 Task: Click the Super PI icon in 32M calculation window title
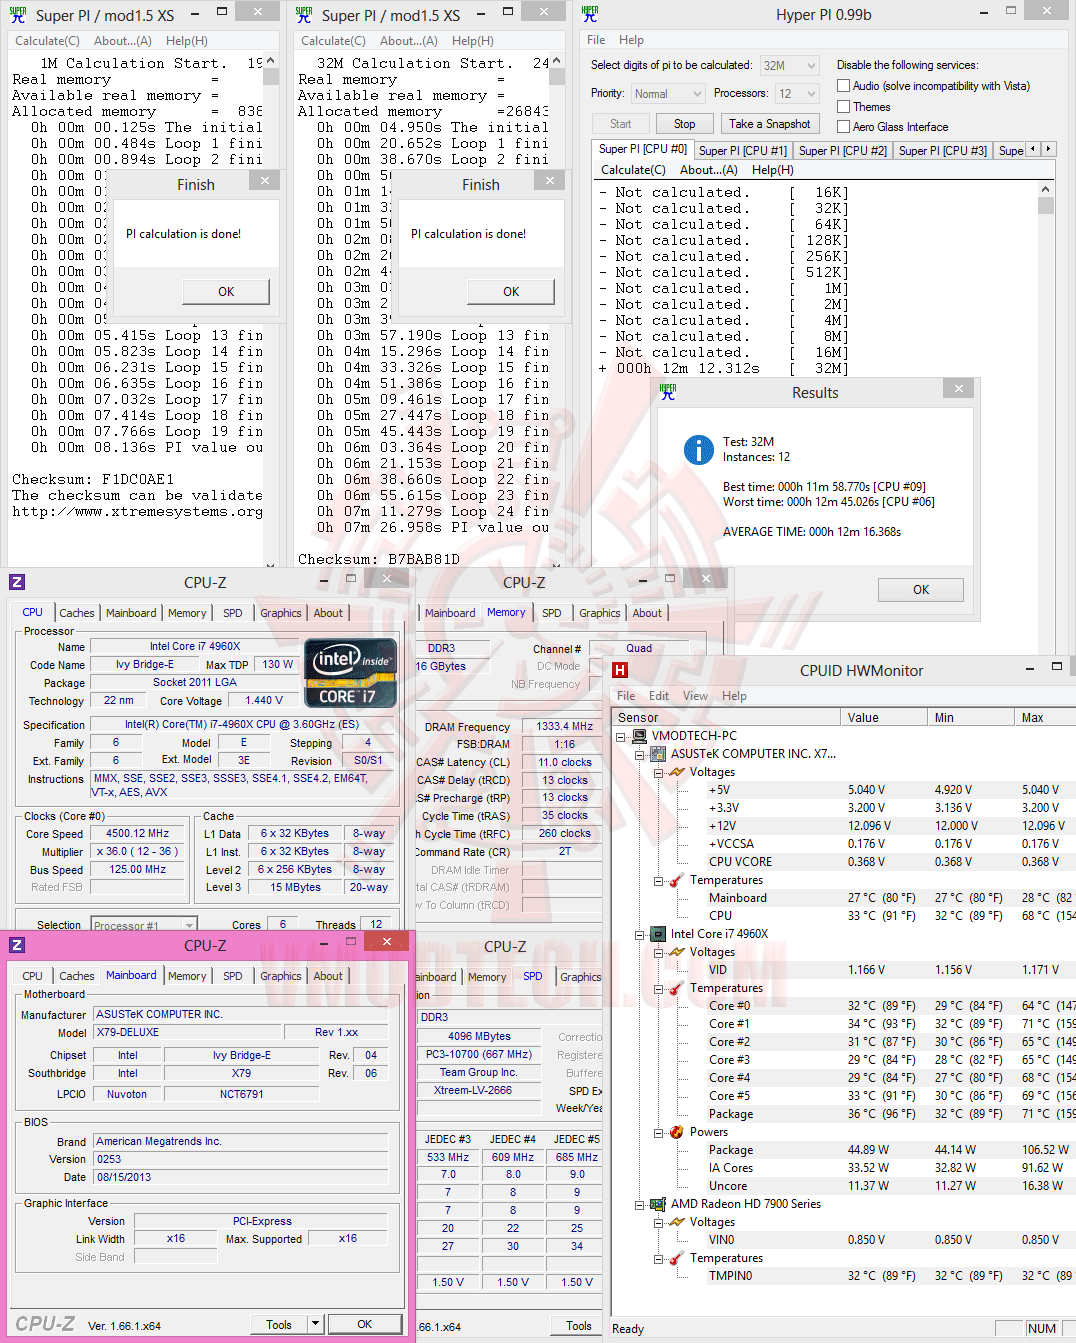[304, 14]
